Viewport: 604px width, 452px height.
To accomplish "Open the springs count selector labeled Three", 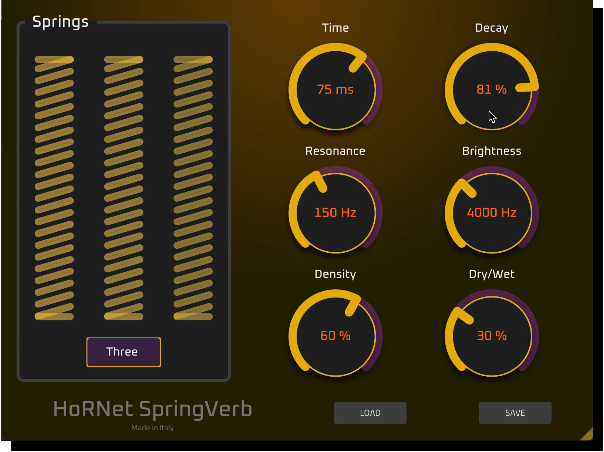I will tap(123, 352).
